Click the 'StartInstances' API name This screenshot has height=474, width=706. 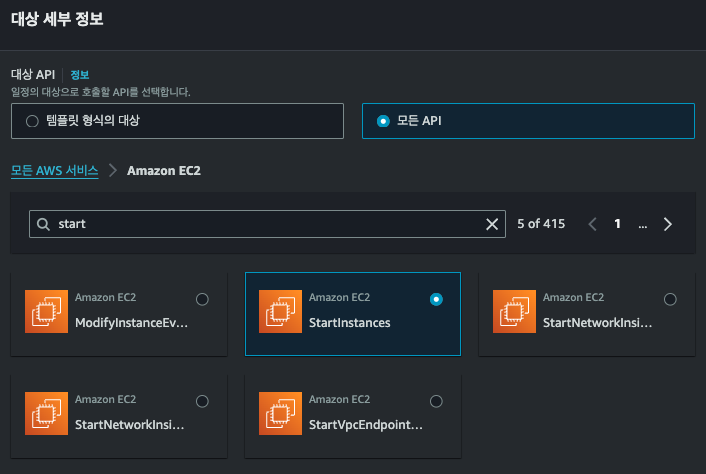(x=349, y=323)
